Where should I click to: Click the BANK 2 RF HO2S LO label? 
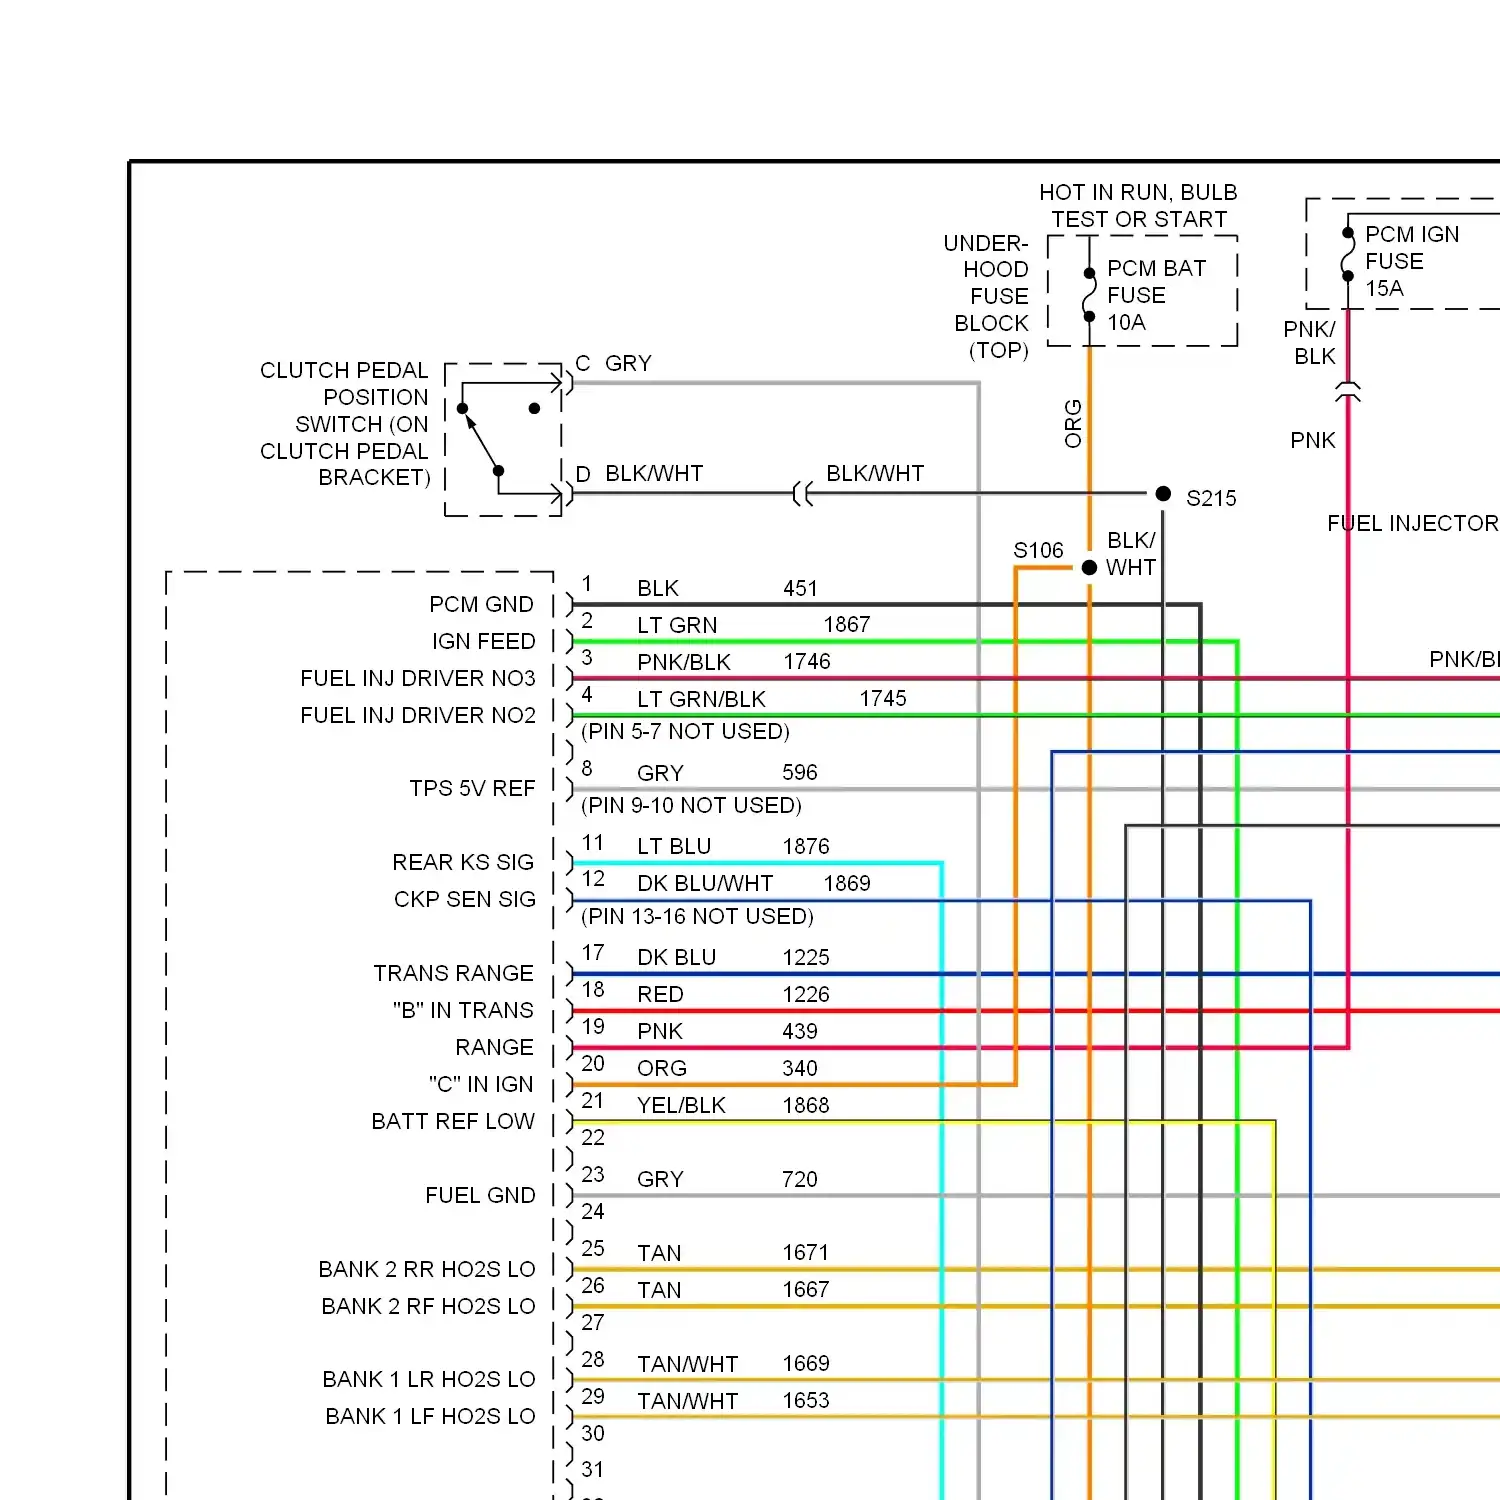coord(428,1306)
